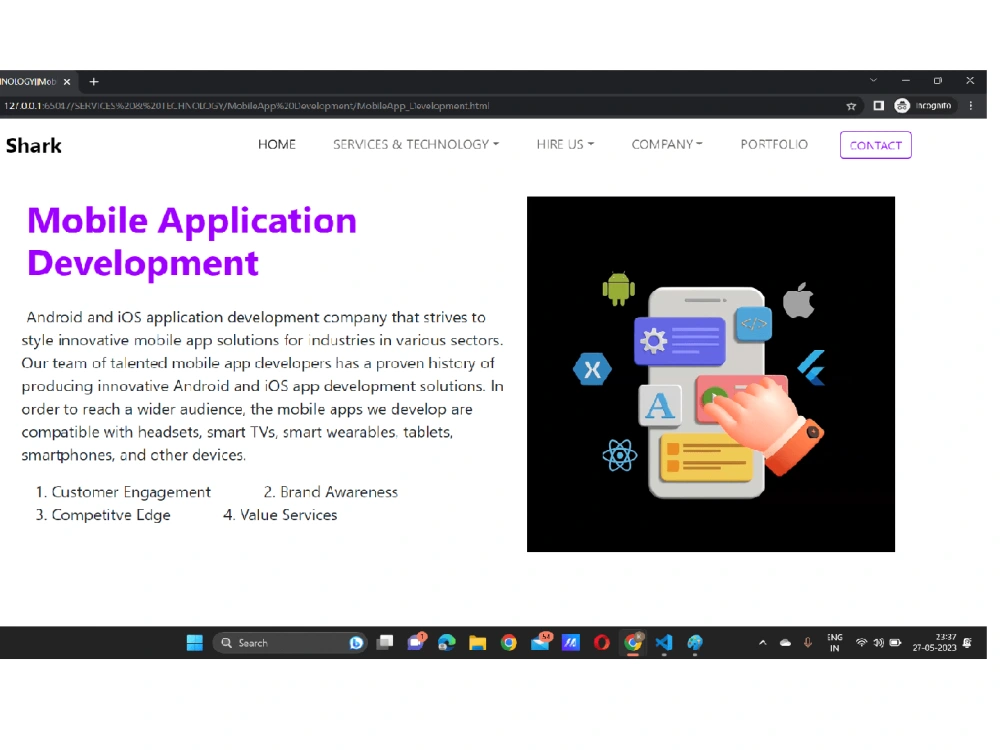This screenshot has height=750, width=1000.
Task: Expand SERVICES & TECHNOLOGY dropdown
Action: [x=416, y=145]
